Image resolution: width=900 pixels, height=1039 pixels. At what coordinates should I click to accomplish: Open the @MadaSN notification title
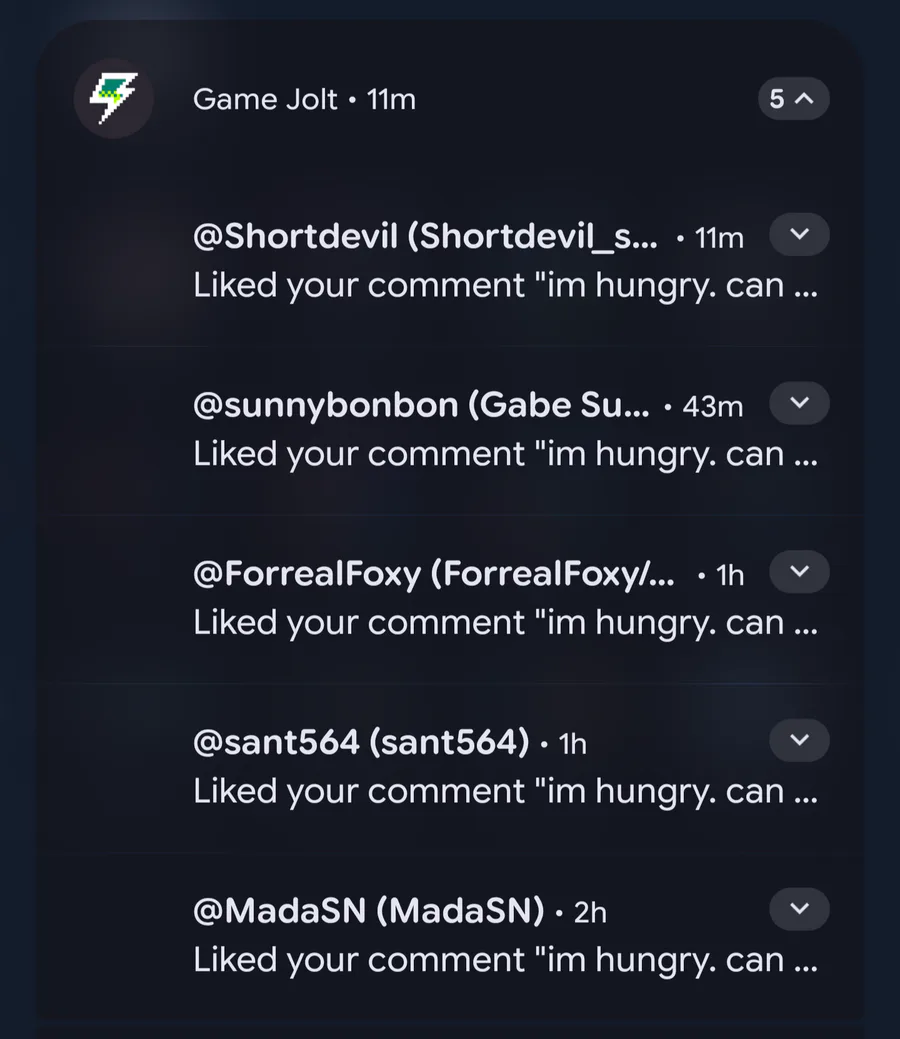pos(368,911)
